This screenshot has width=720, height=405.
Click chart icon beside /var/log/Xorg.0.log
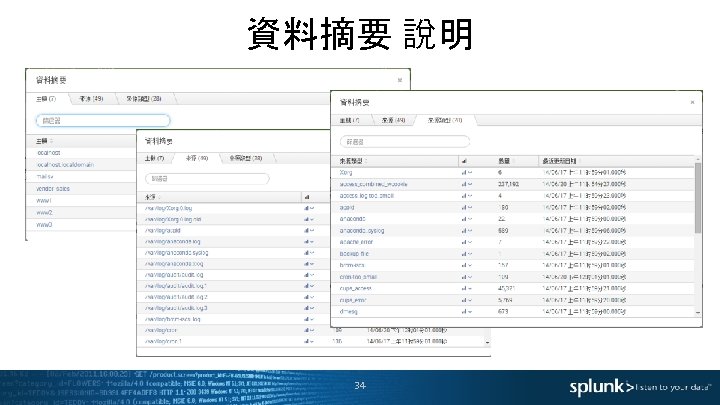click(309, 208)
